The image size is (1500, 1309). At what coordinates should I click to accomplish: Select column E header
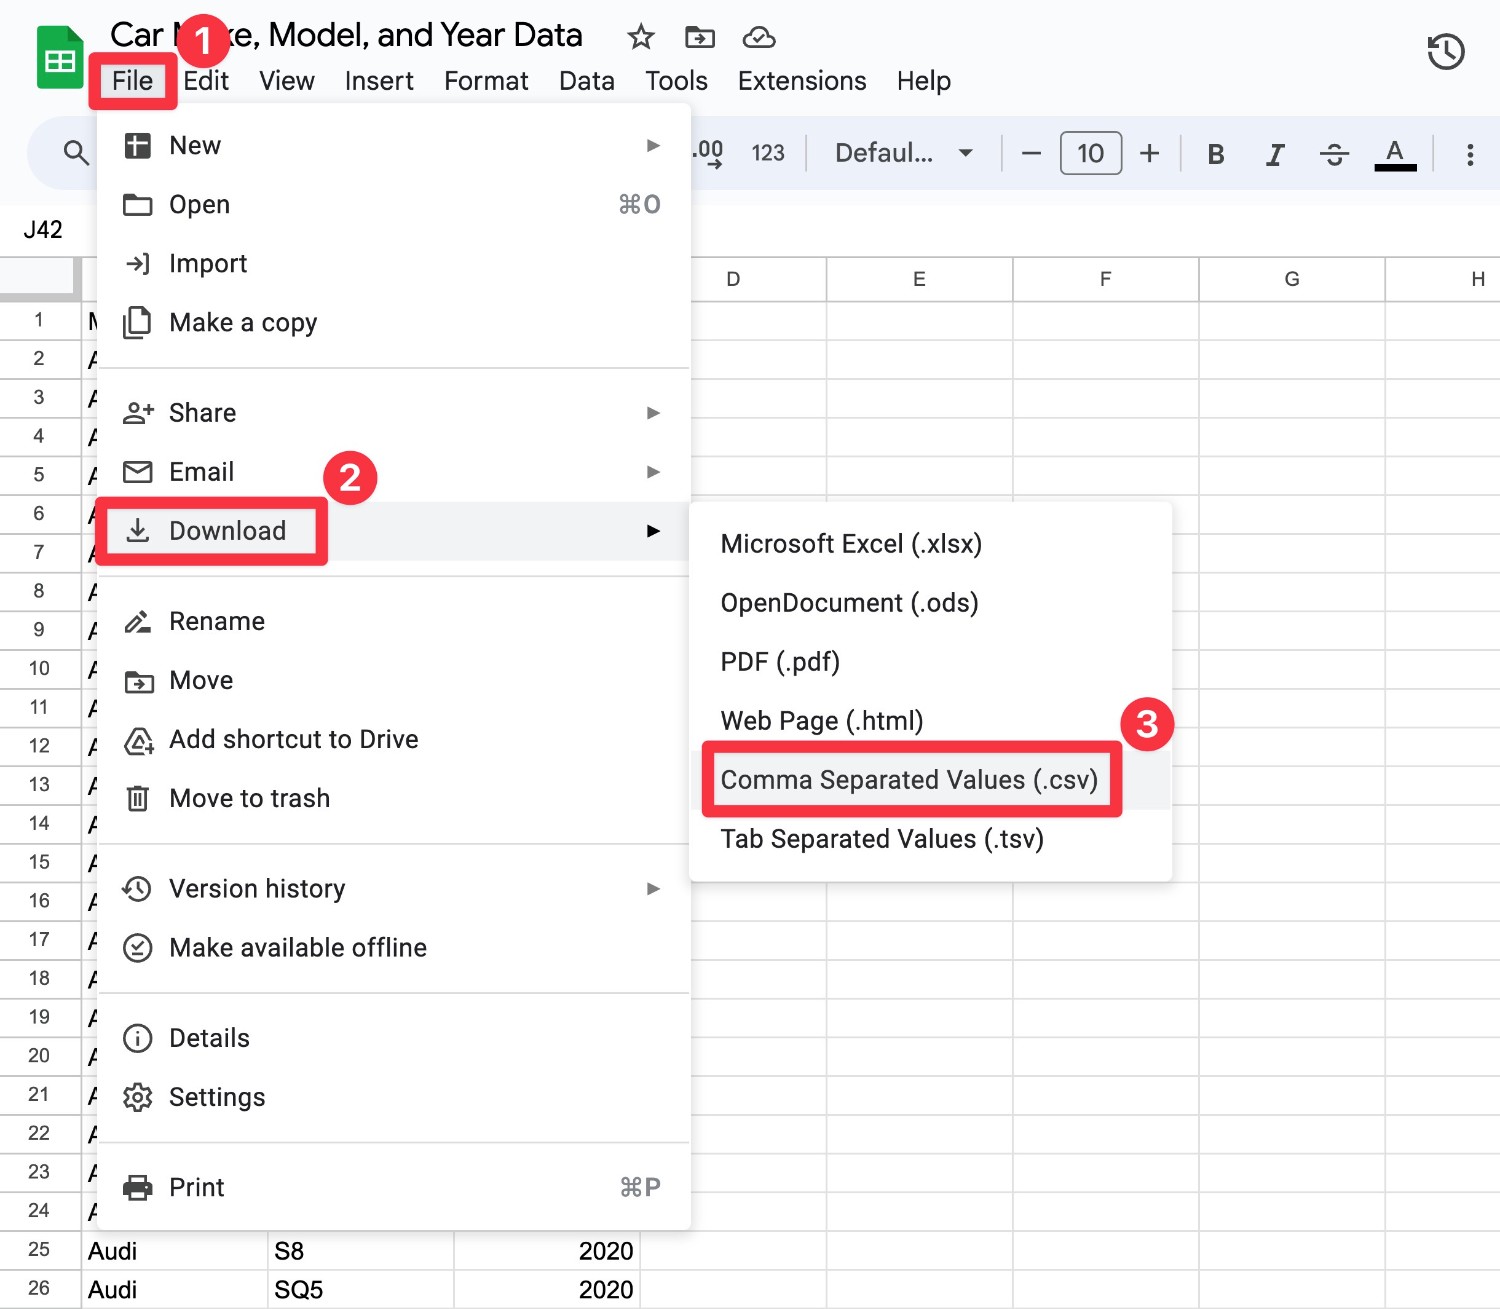pos(919,279)
